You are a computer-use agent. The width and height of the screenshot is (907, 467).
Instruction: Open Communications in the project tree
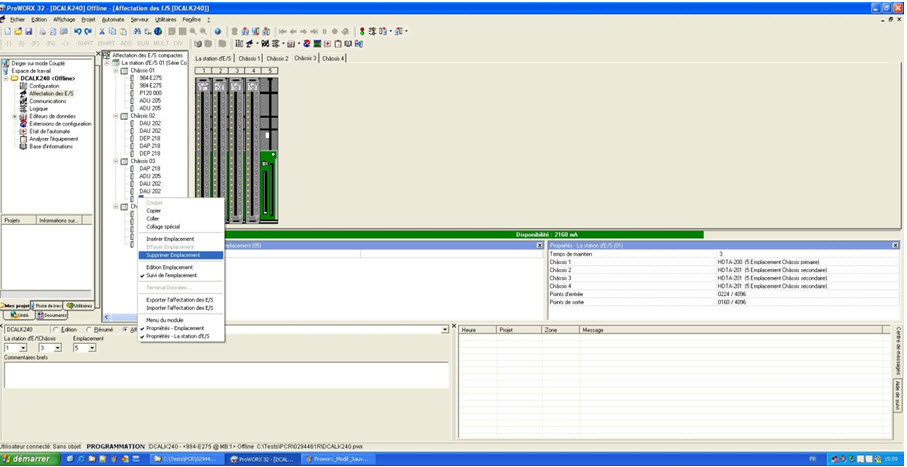coord(48,101)
